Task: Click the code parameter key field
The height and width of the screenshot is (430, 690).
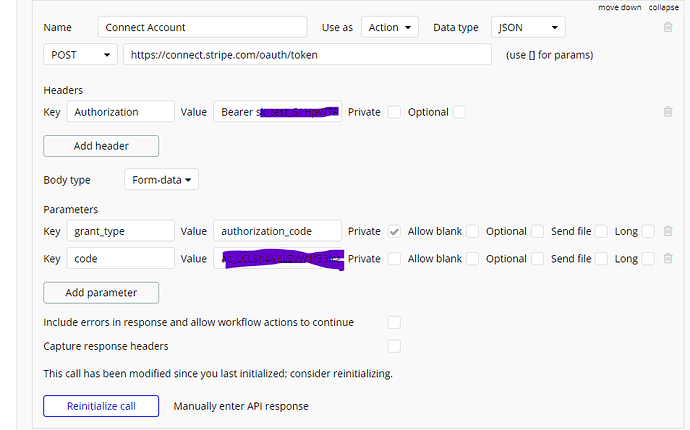Action: click(x=121, y=258)
